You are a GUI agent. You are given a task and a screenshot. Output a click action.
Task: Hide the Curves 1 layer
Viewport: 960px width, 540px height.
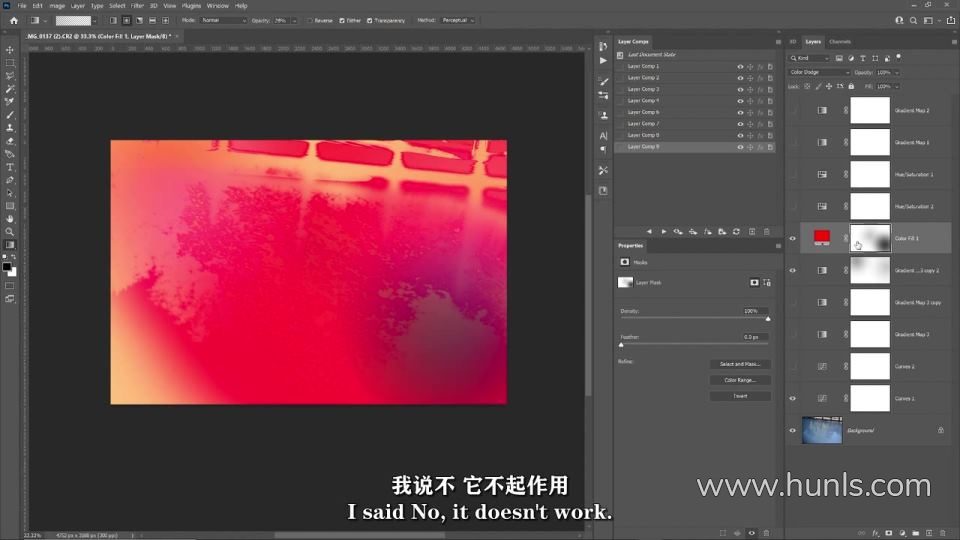coord(792,399)
